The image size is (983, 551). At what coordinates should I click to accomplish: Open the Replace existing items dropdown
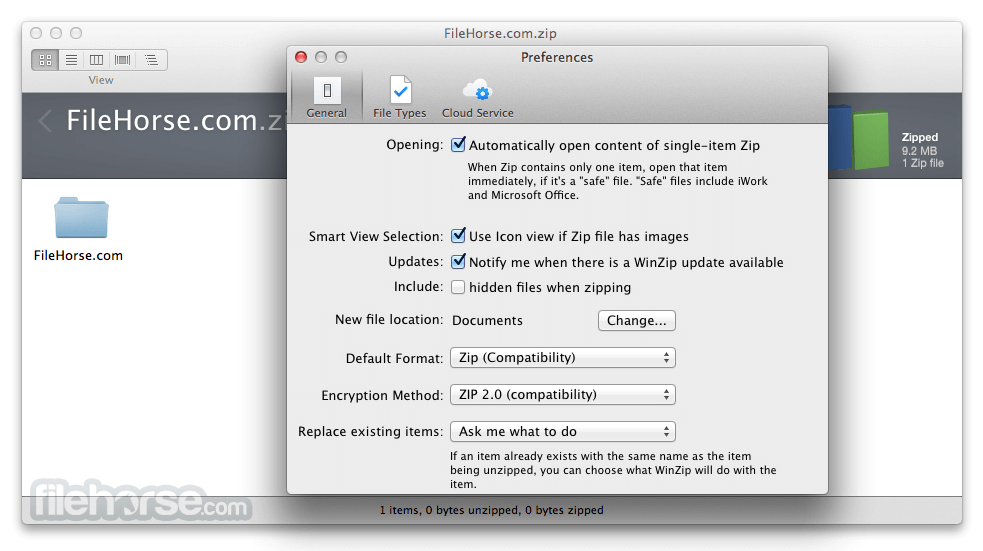coord(562,431)
